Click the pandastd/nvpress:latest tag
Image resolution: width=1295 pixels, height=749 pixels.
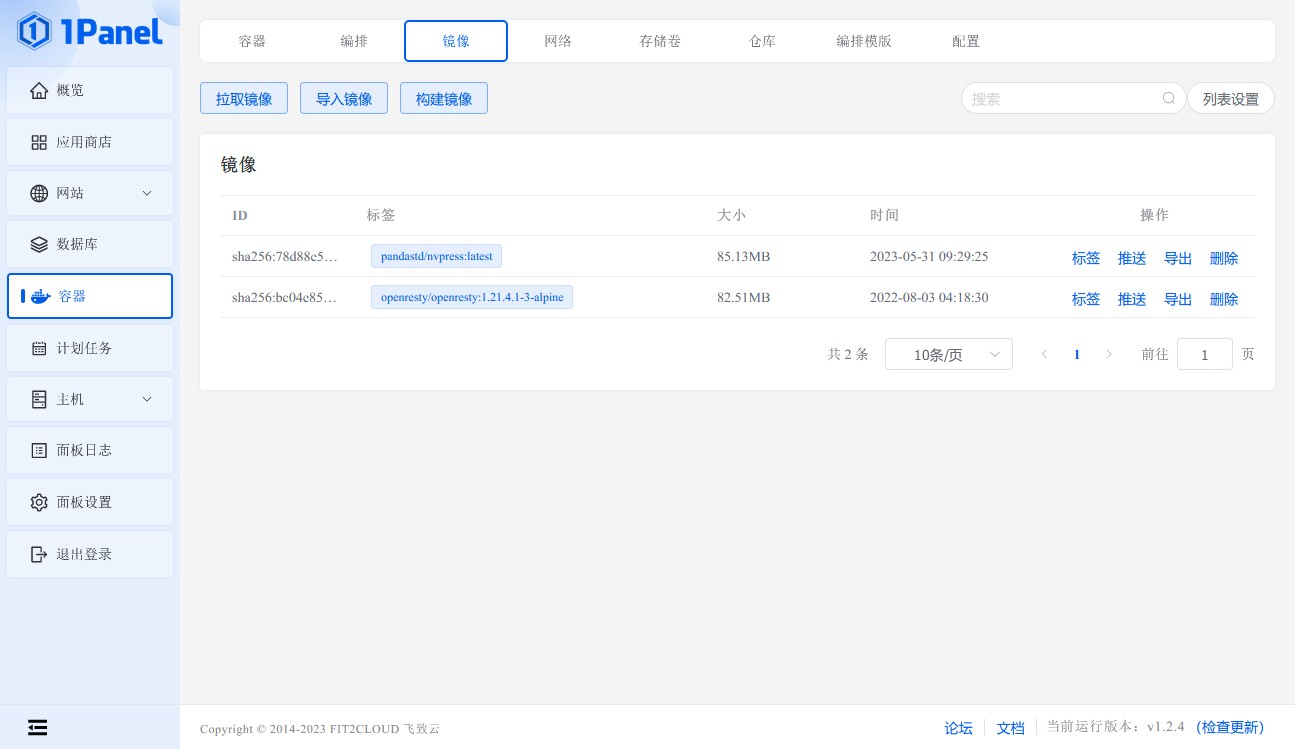tap(437, 256)
